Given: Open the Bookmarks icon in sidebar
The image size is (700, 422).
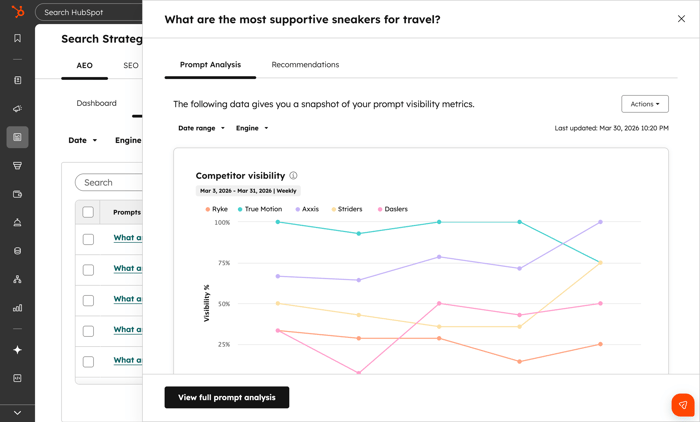Looking at the screenshot, I should (17, 38).
